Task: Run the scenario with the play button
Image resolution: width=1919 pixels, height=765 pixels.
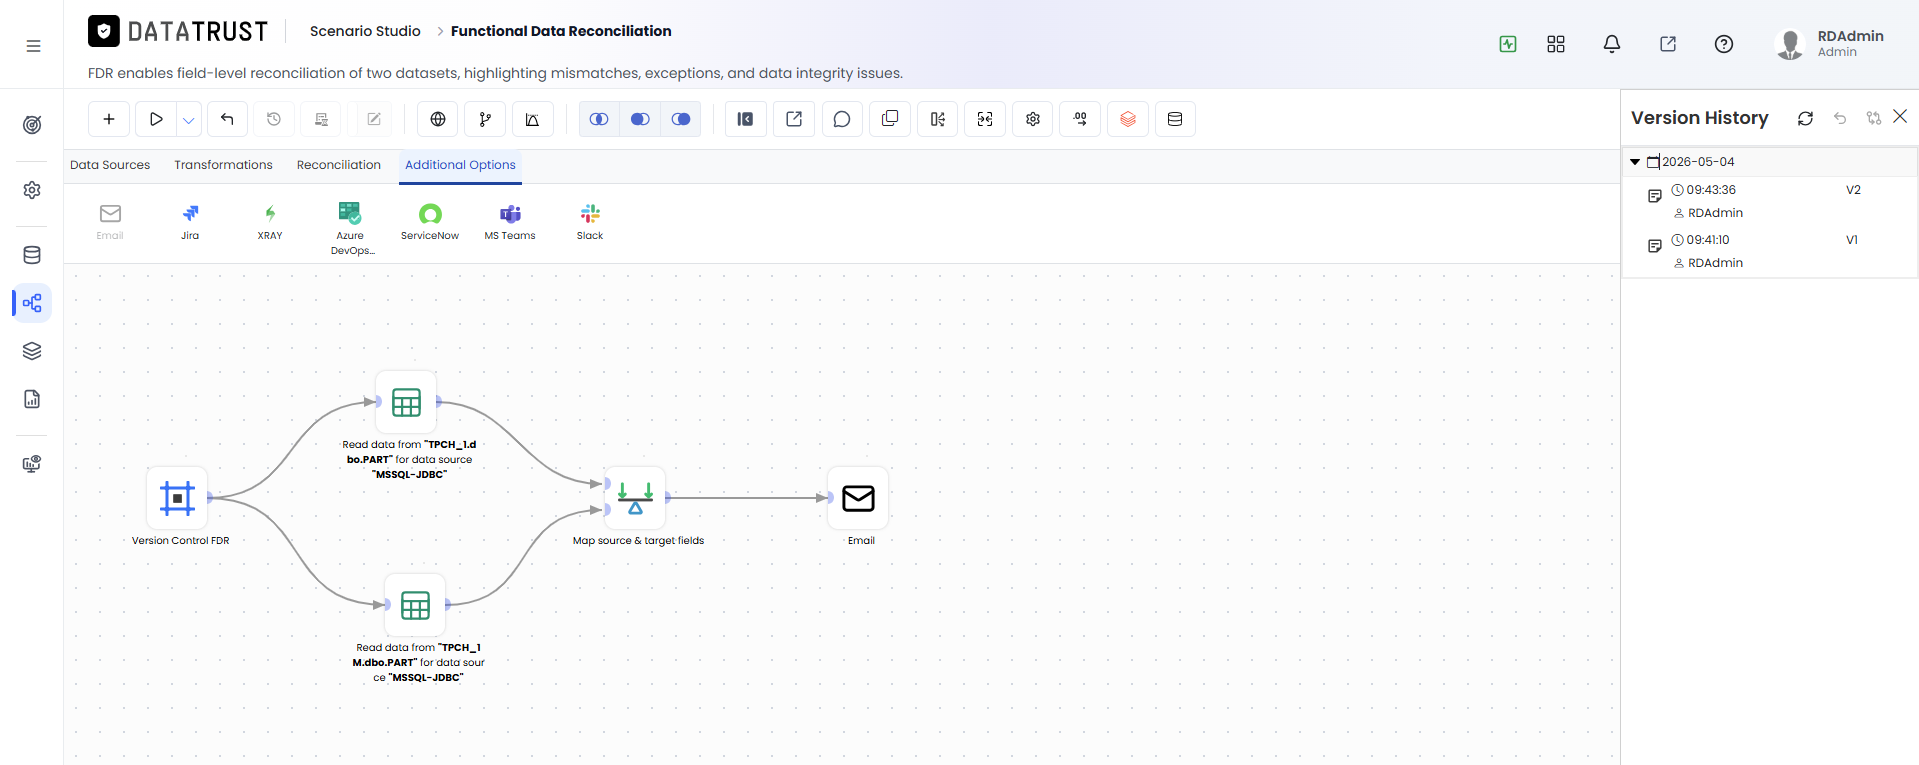Action: point(156,119)
